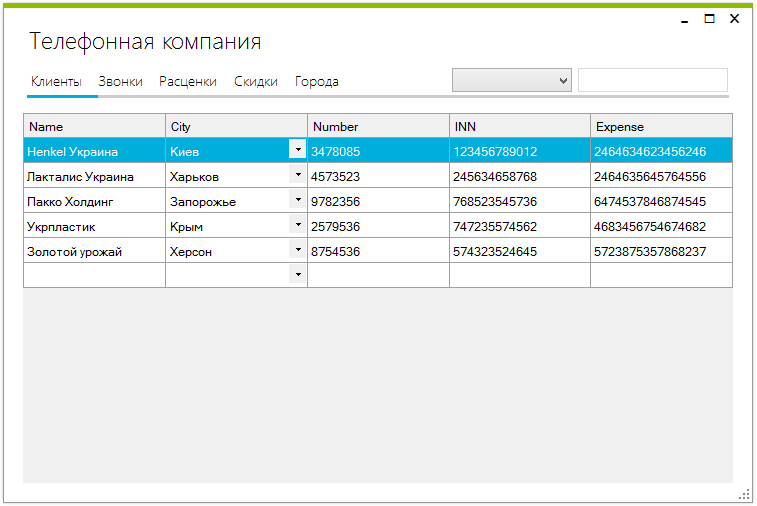Sort by the Number column header
757x506 pixels.
(x=378, y=126)
